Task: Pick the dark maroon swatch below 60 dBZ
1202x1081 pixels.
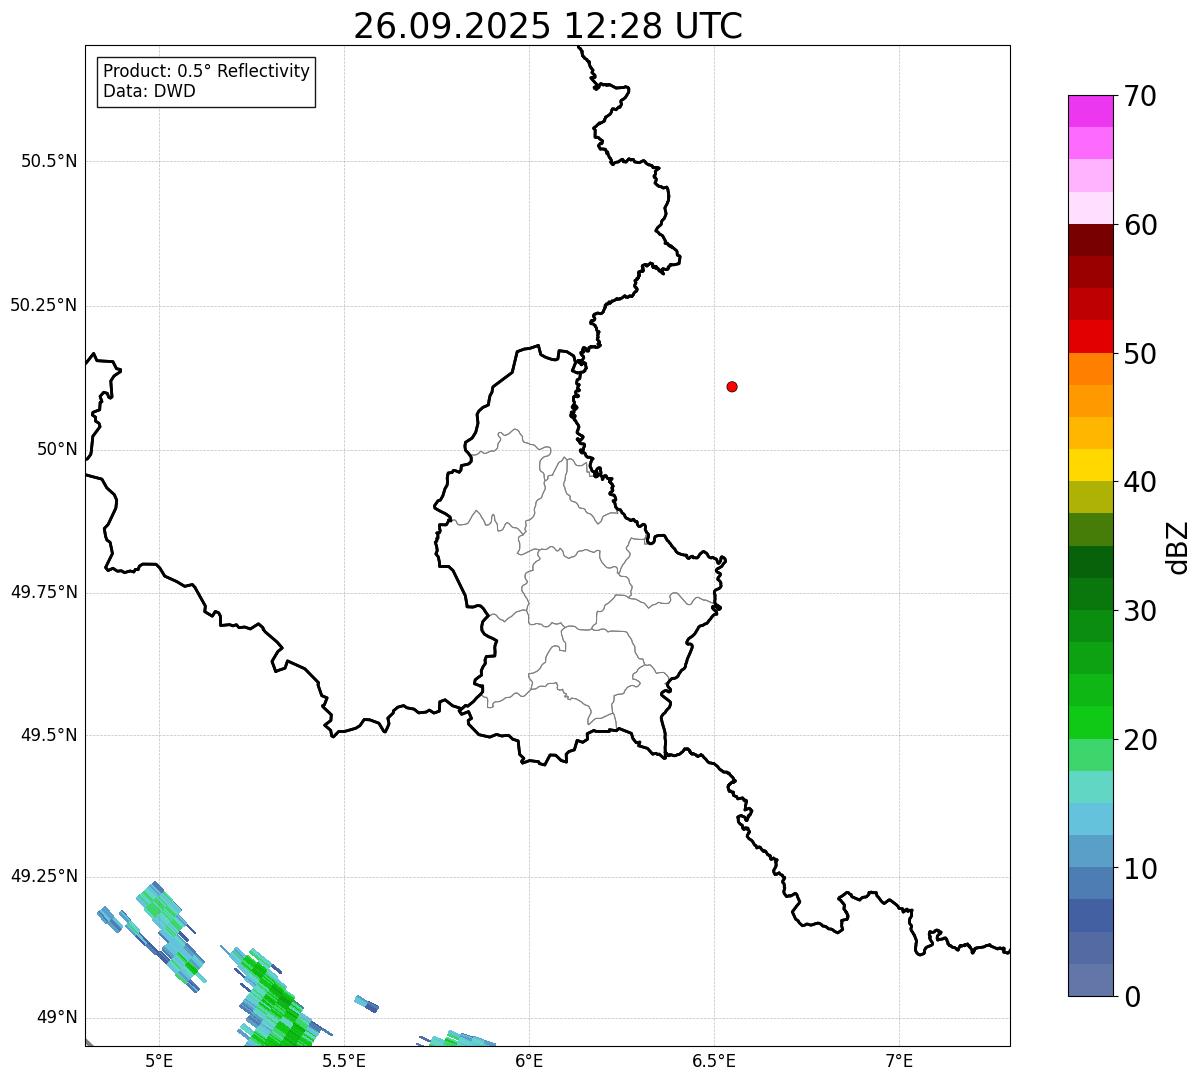Action: pyautogui.click(x=1090, y=240)
